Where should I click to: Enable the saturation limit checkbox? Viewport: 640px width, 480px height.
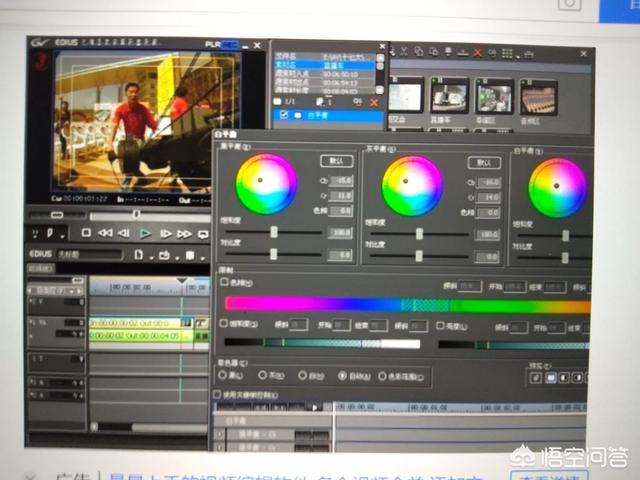pos(223,323)
